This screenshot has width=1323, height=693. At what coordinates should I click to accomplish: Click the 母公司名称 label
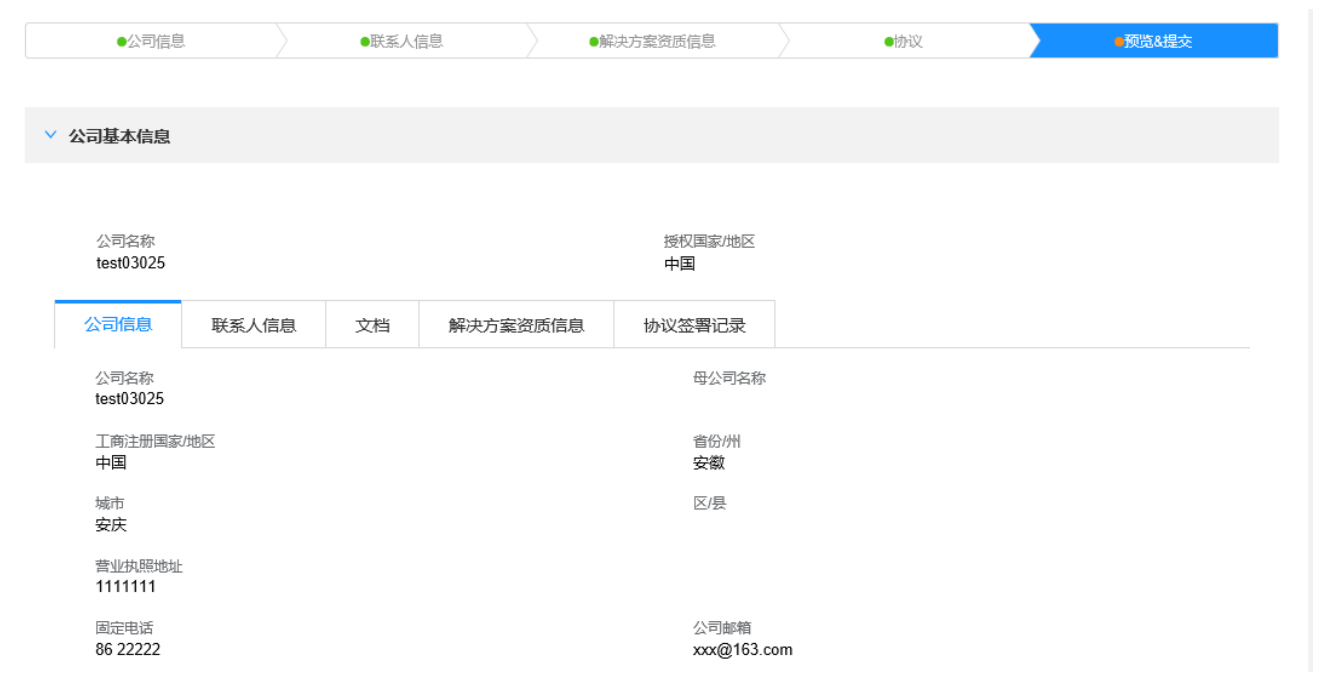tap(729, 378)
